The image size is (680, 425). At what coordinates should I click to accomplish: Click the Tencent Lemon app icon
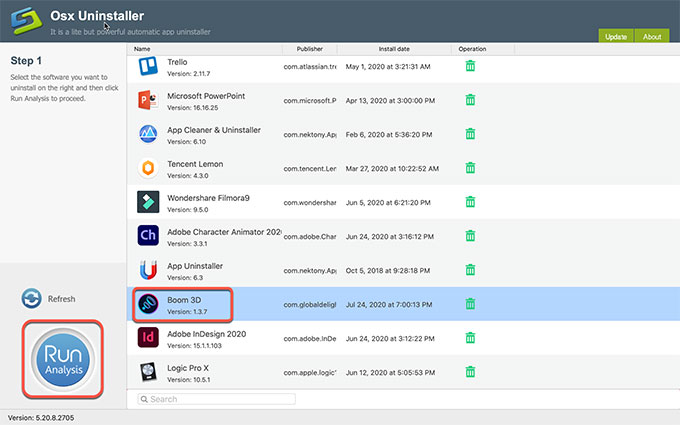[x=148, y=168]
